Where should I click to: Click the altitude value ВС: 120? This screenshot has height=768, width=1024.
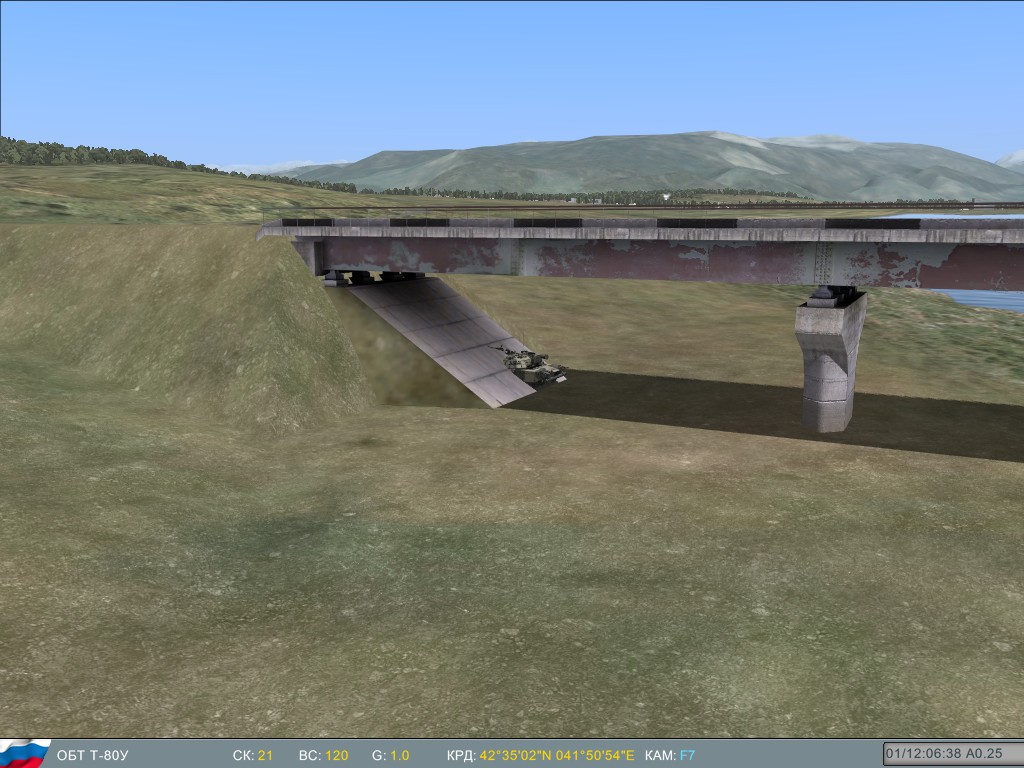click(x=323, y=756)
